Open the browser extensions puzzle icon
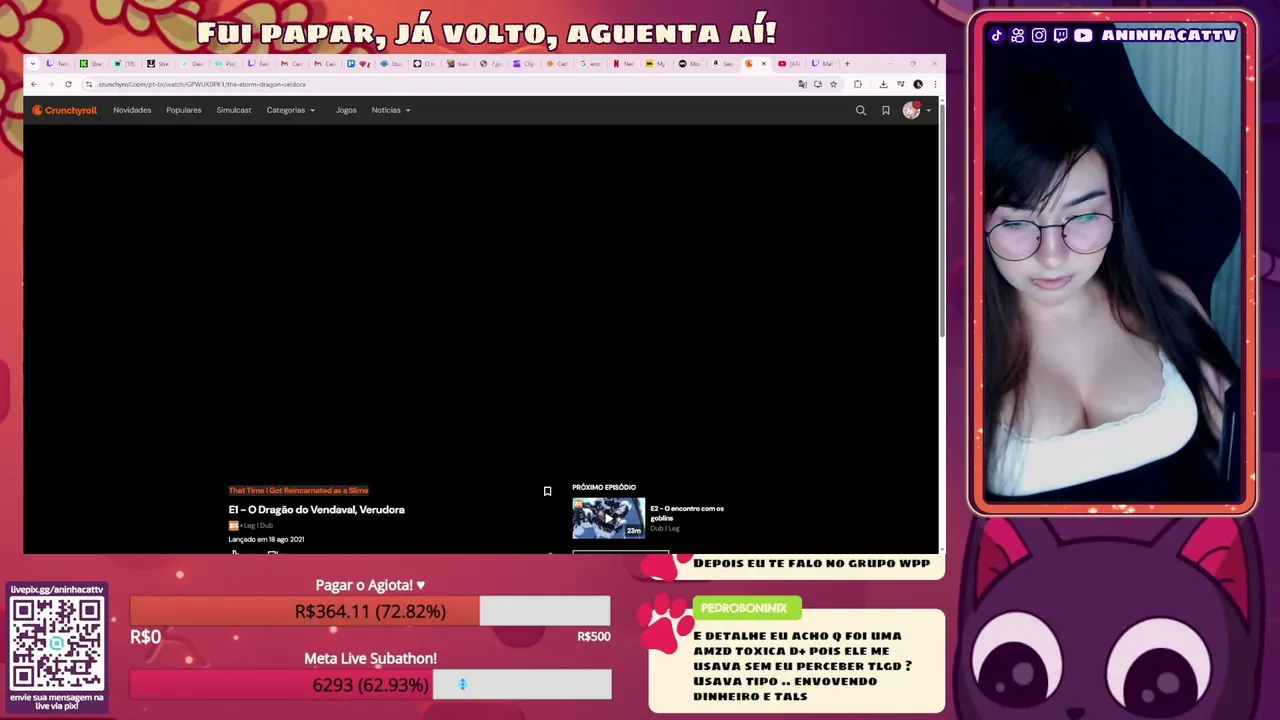The image size is (1280, 720). 858,84
